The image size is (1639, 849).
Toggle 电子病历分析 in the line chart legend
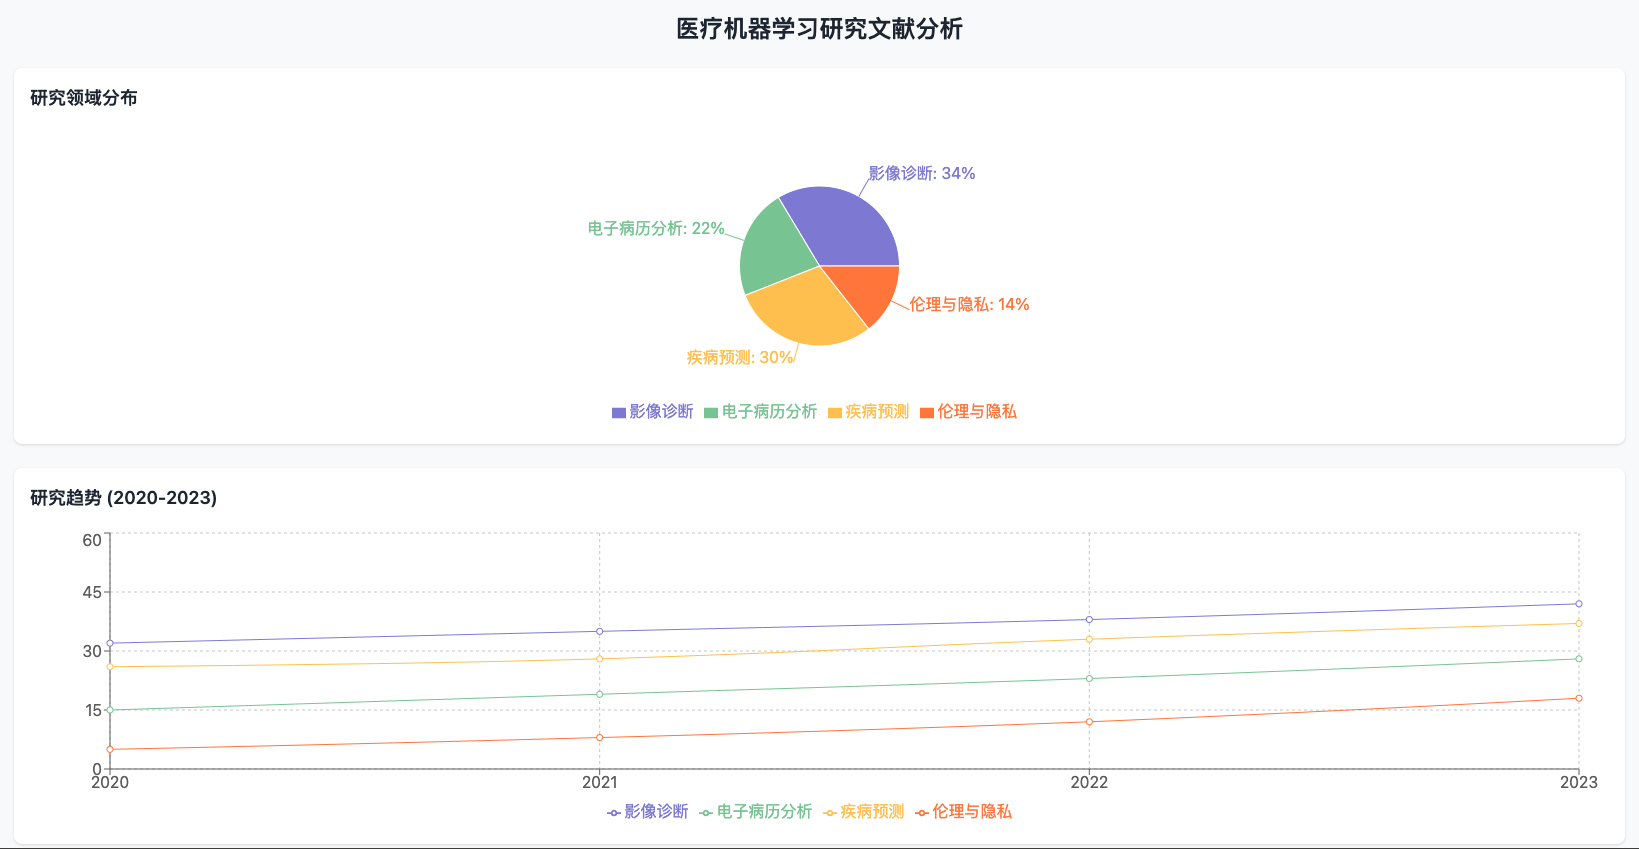point(756,812)
